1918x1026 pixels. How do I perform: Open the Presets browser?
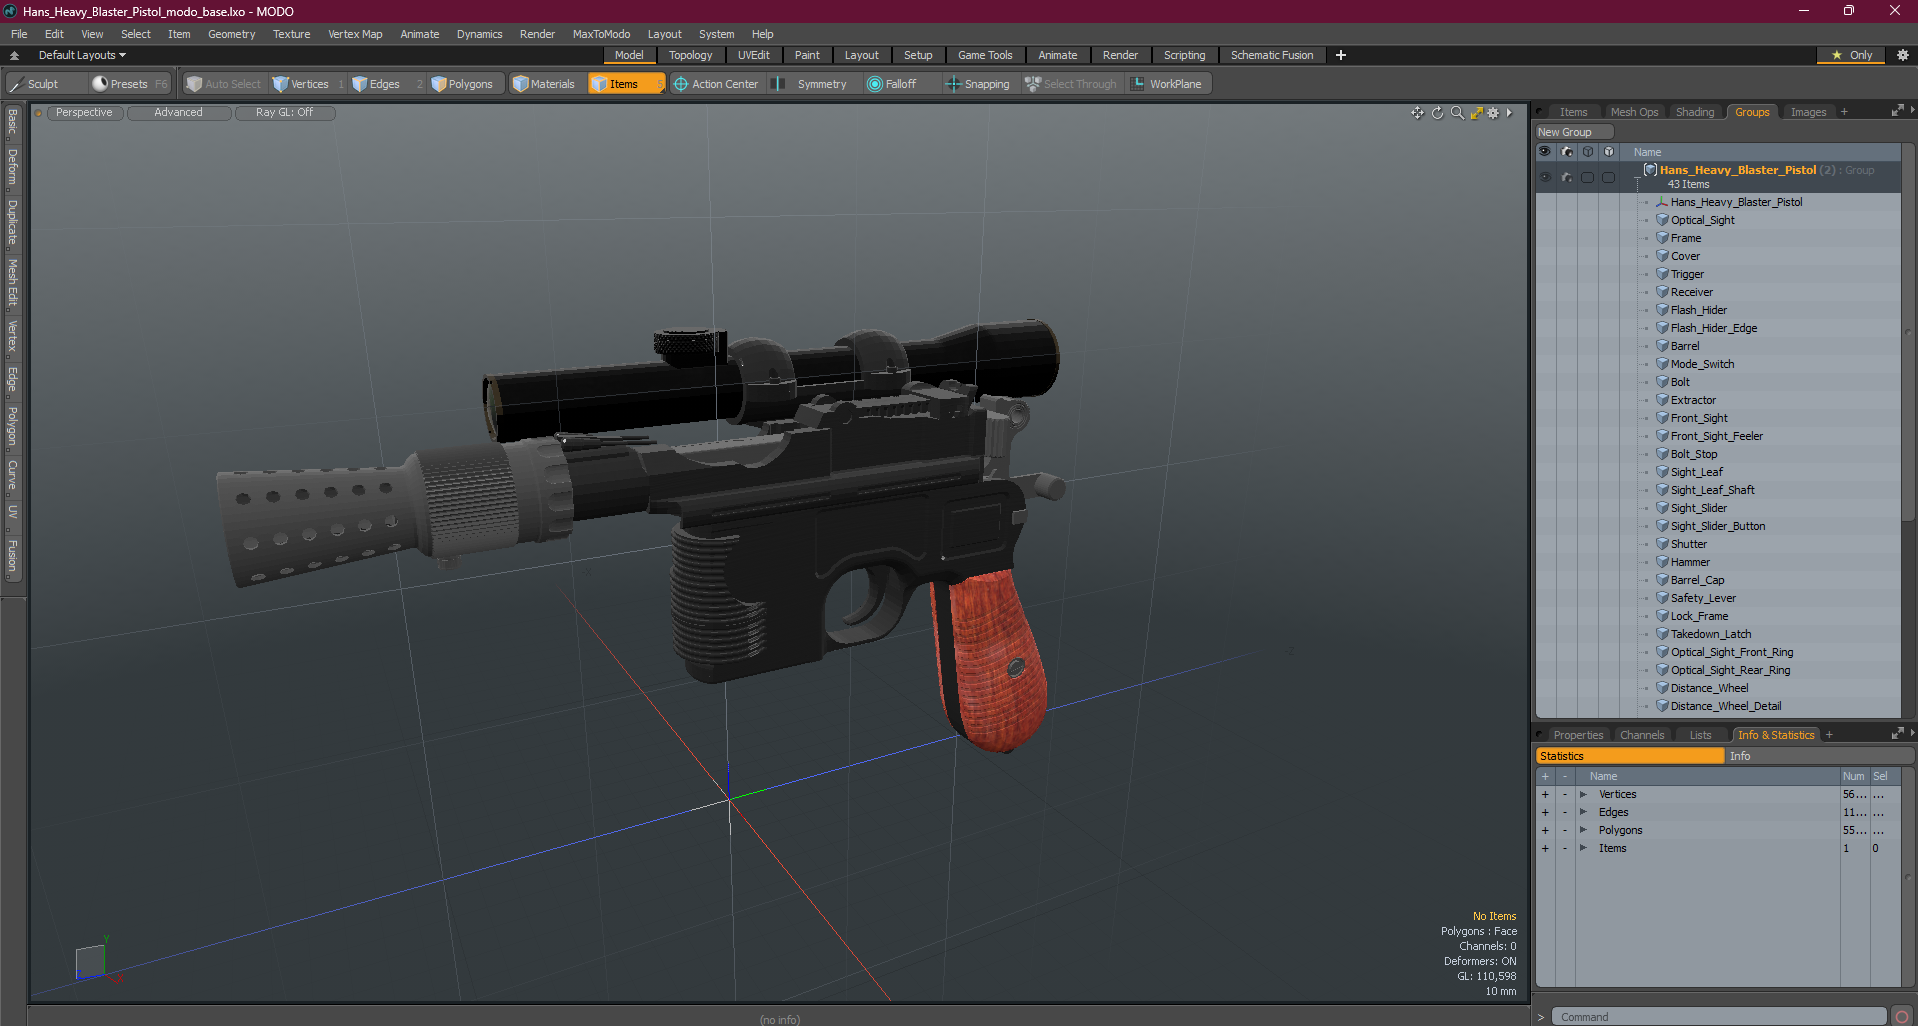(x=130, y=84)
